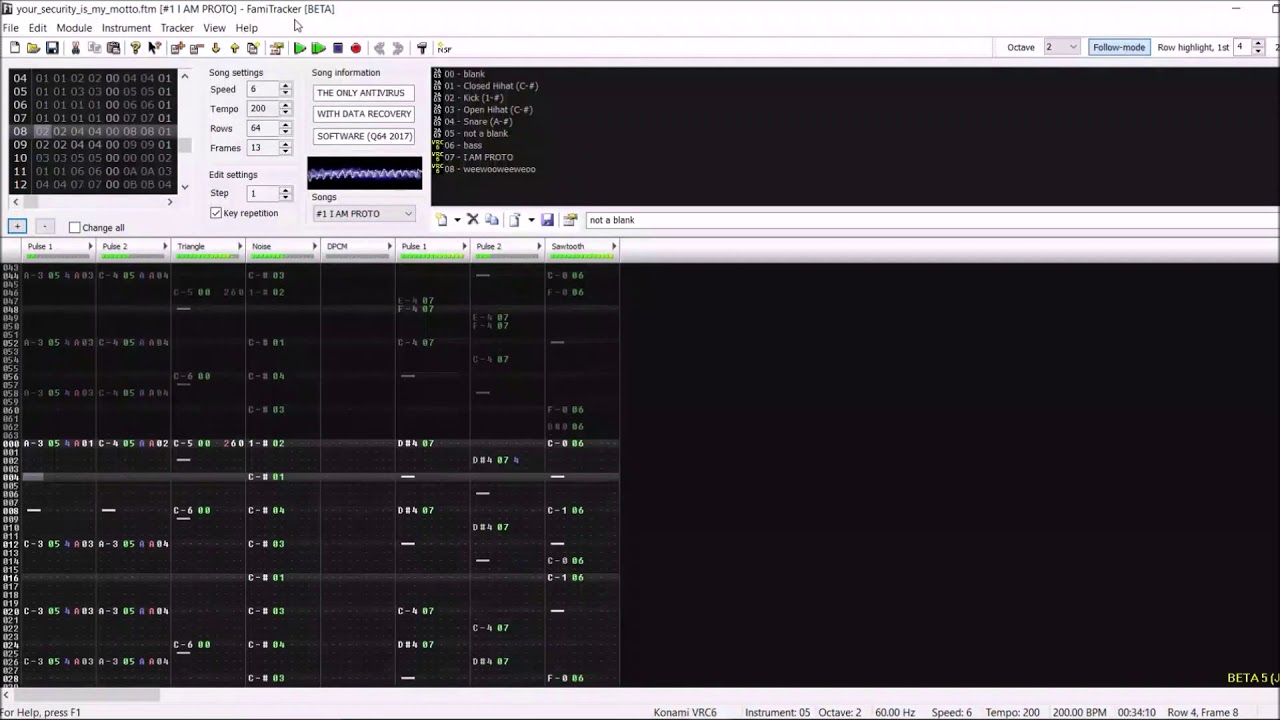Create a new module file
1280x720 pixels.
tap(14, 48)
